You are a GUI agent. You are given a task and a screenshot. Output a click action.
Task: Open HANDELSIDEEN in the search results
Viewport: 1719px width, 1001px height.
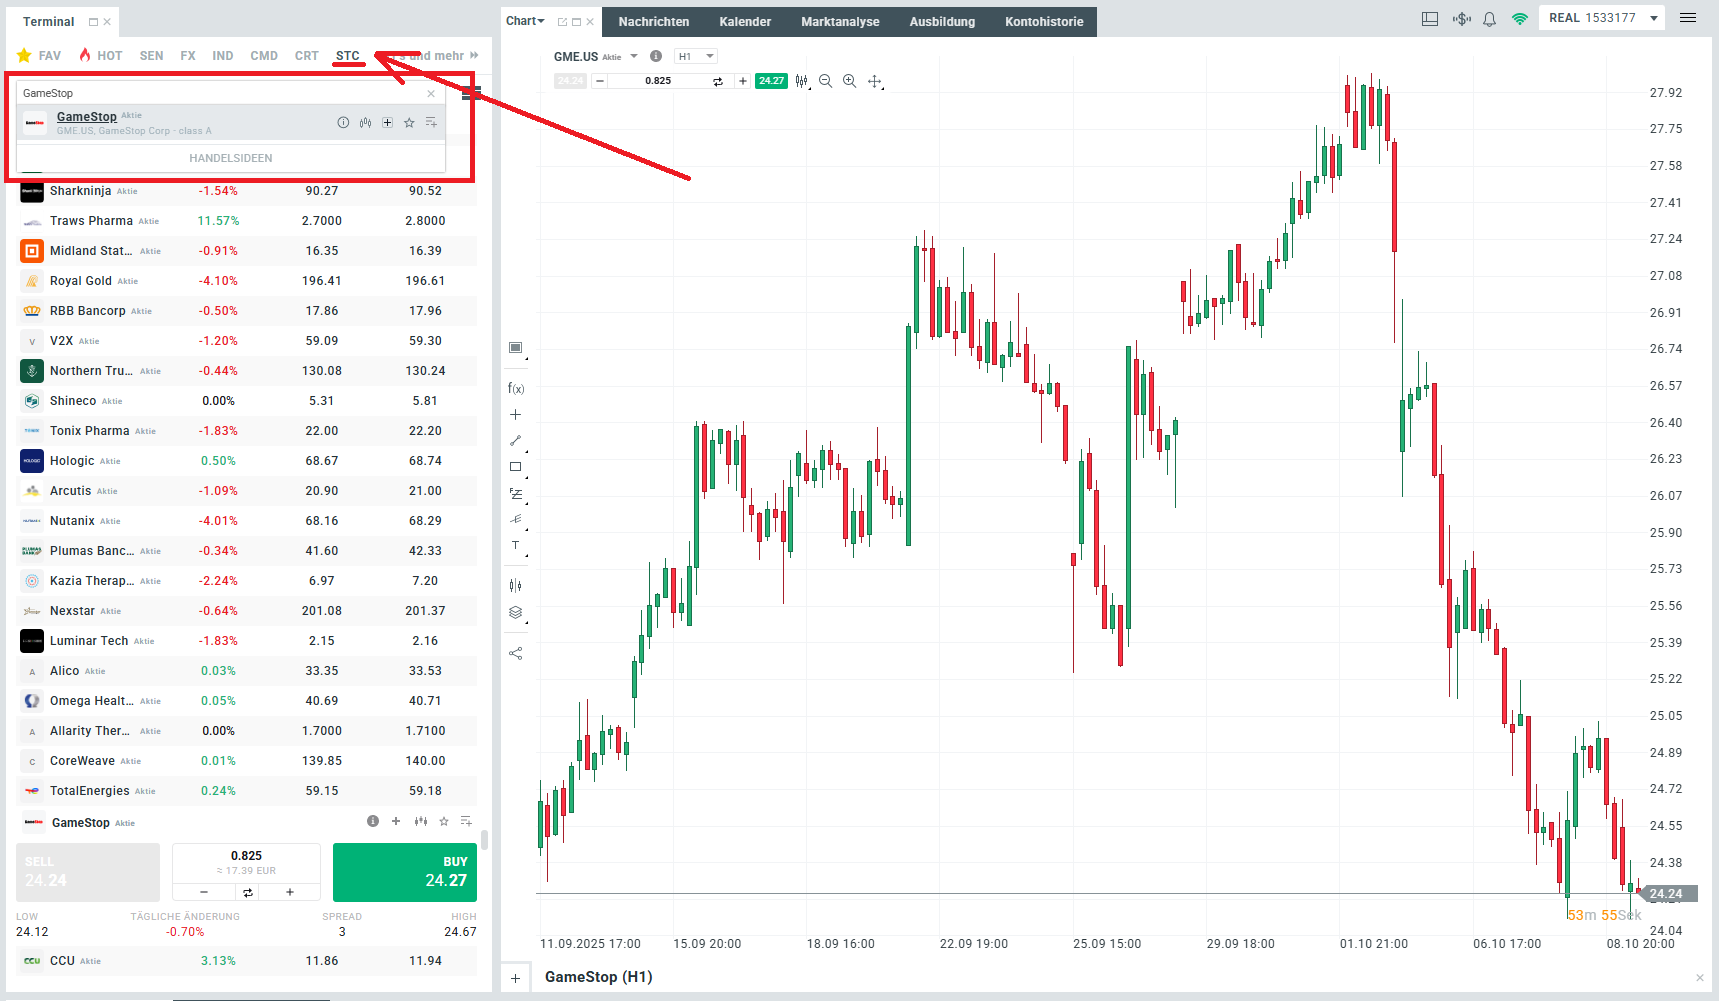pos(231,157)
